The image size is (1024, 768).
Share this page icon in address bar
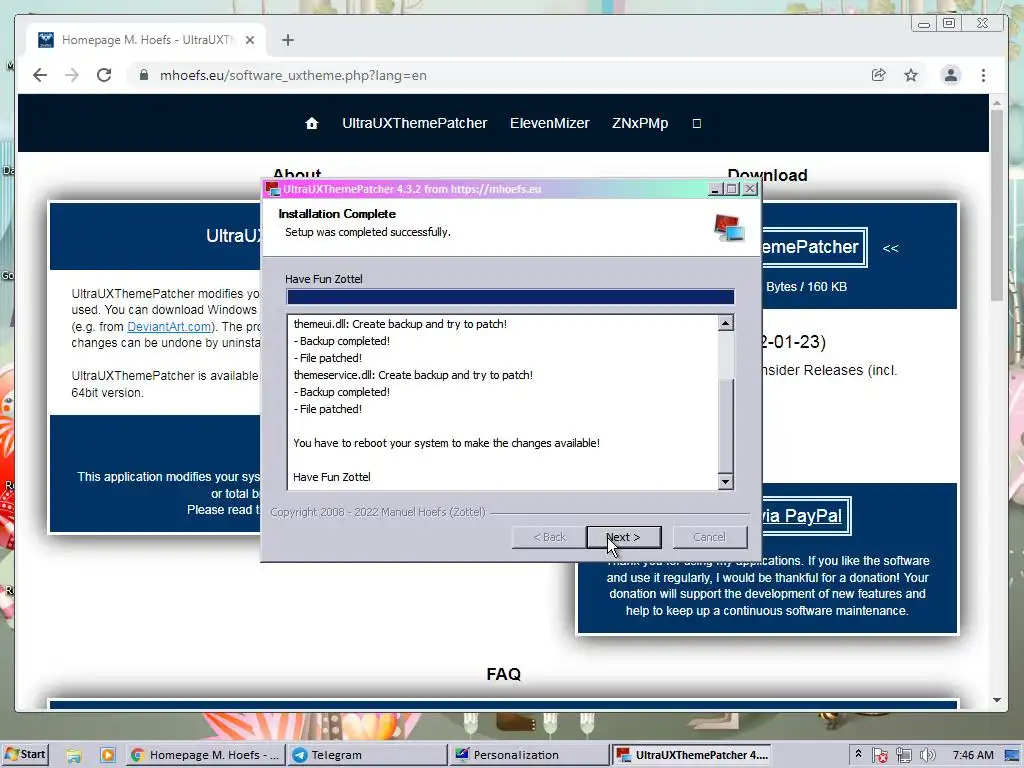(x=878, y=75)
